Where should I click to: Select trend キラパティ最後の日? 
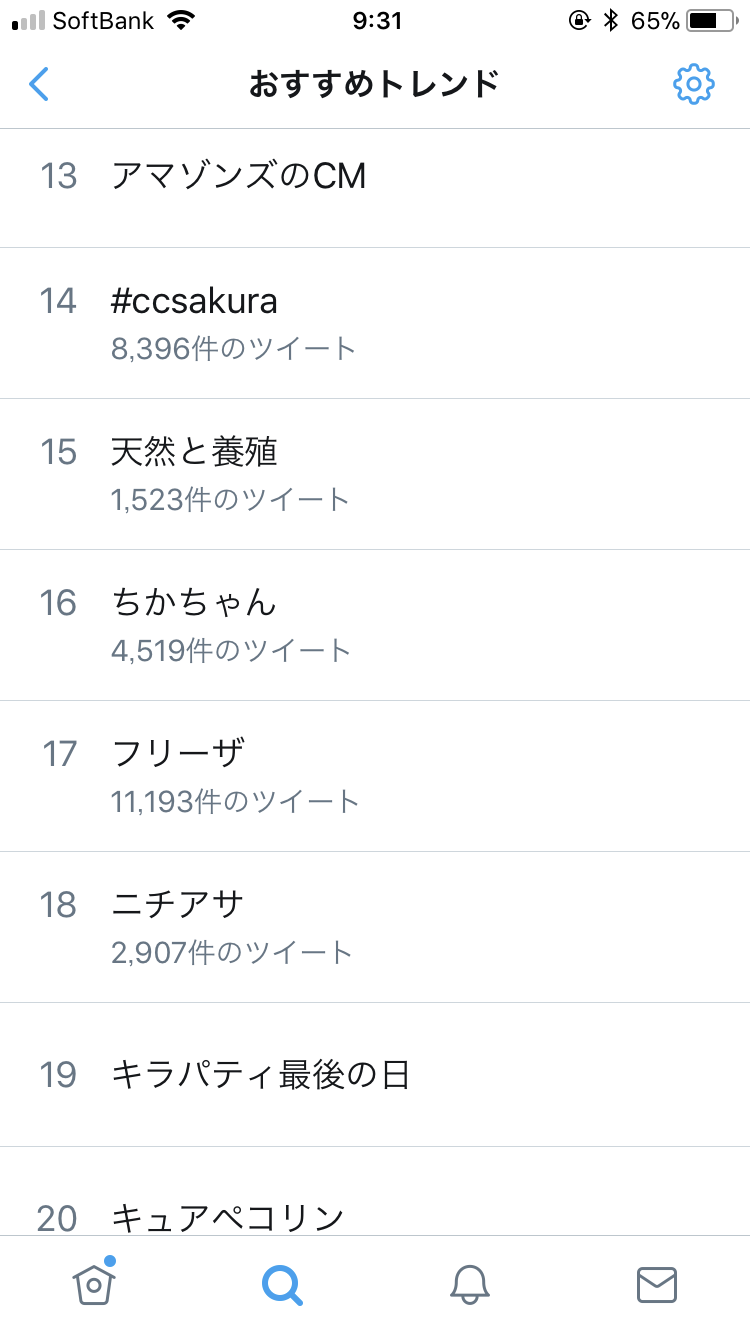[261, 1075]
